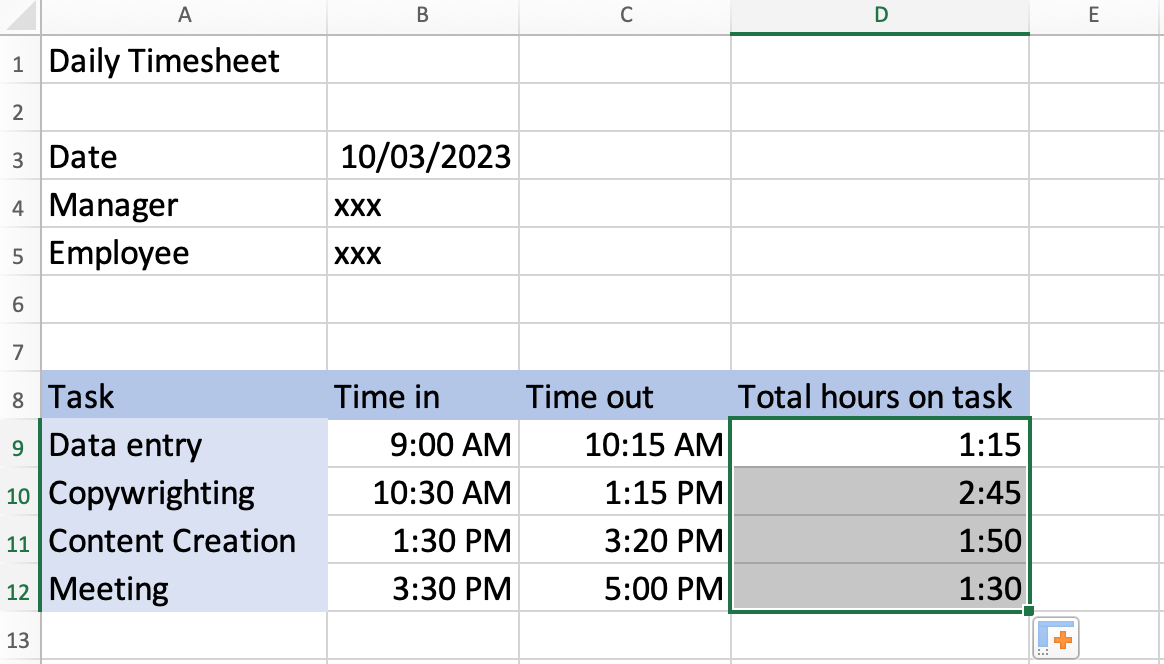This screenshot has width=1164, height=664.
Task: Open the Auto Fill Options button
Action: pos(1054,637)
